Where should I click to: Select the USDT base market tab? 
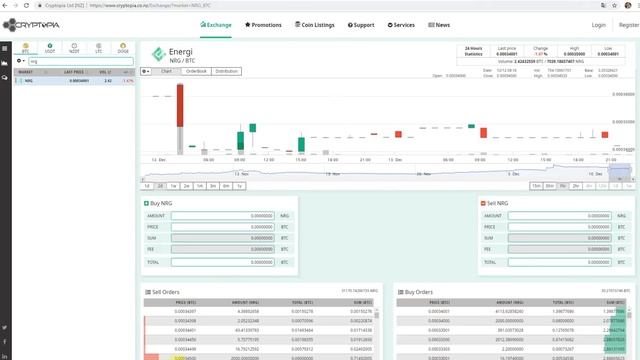point(50,48)
